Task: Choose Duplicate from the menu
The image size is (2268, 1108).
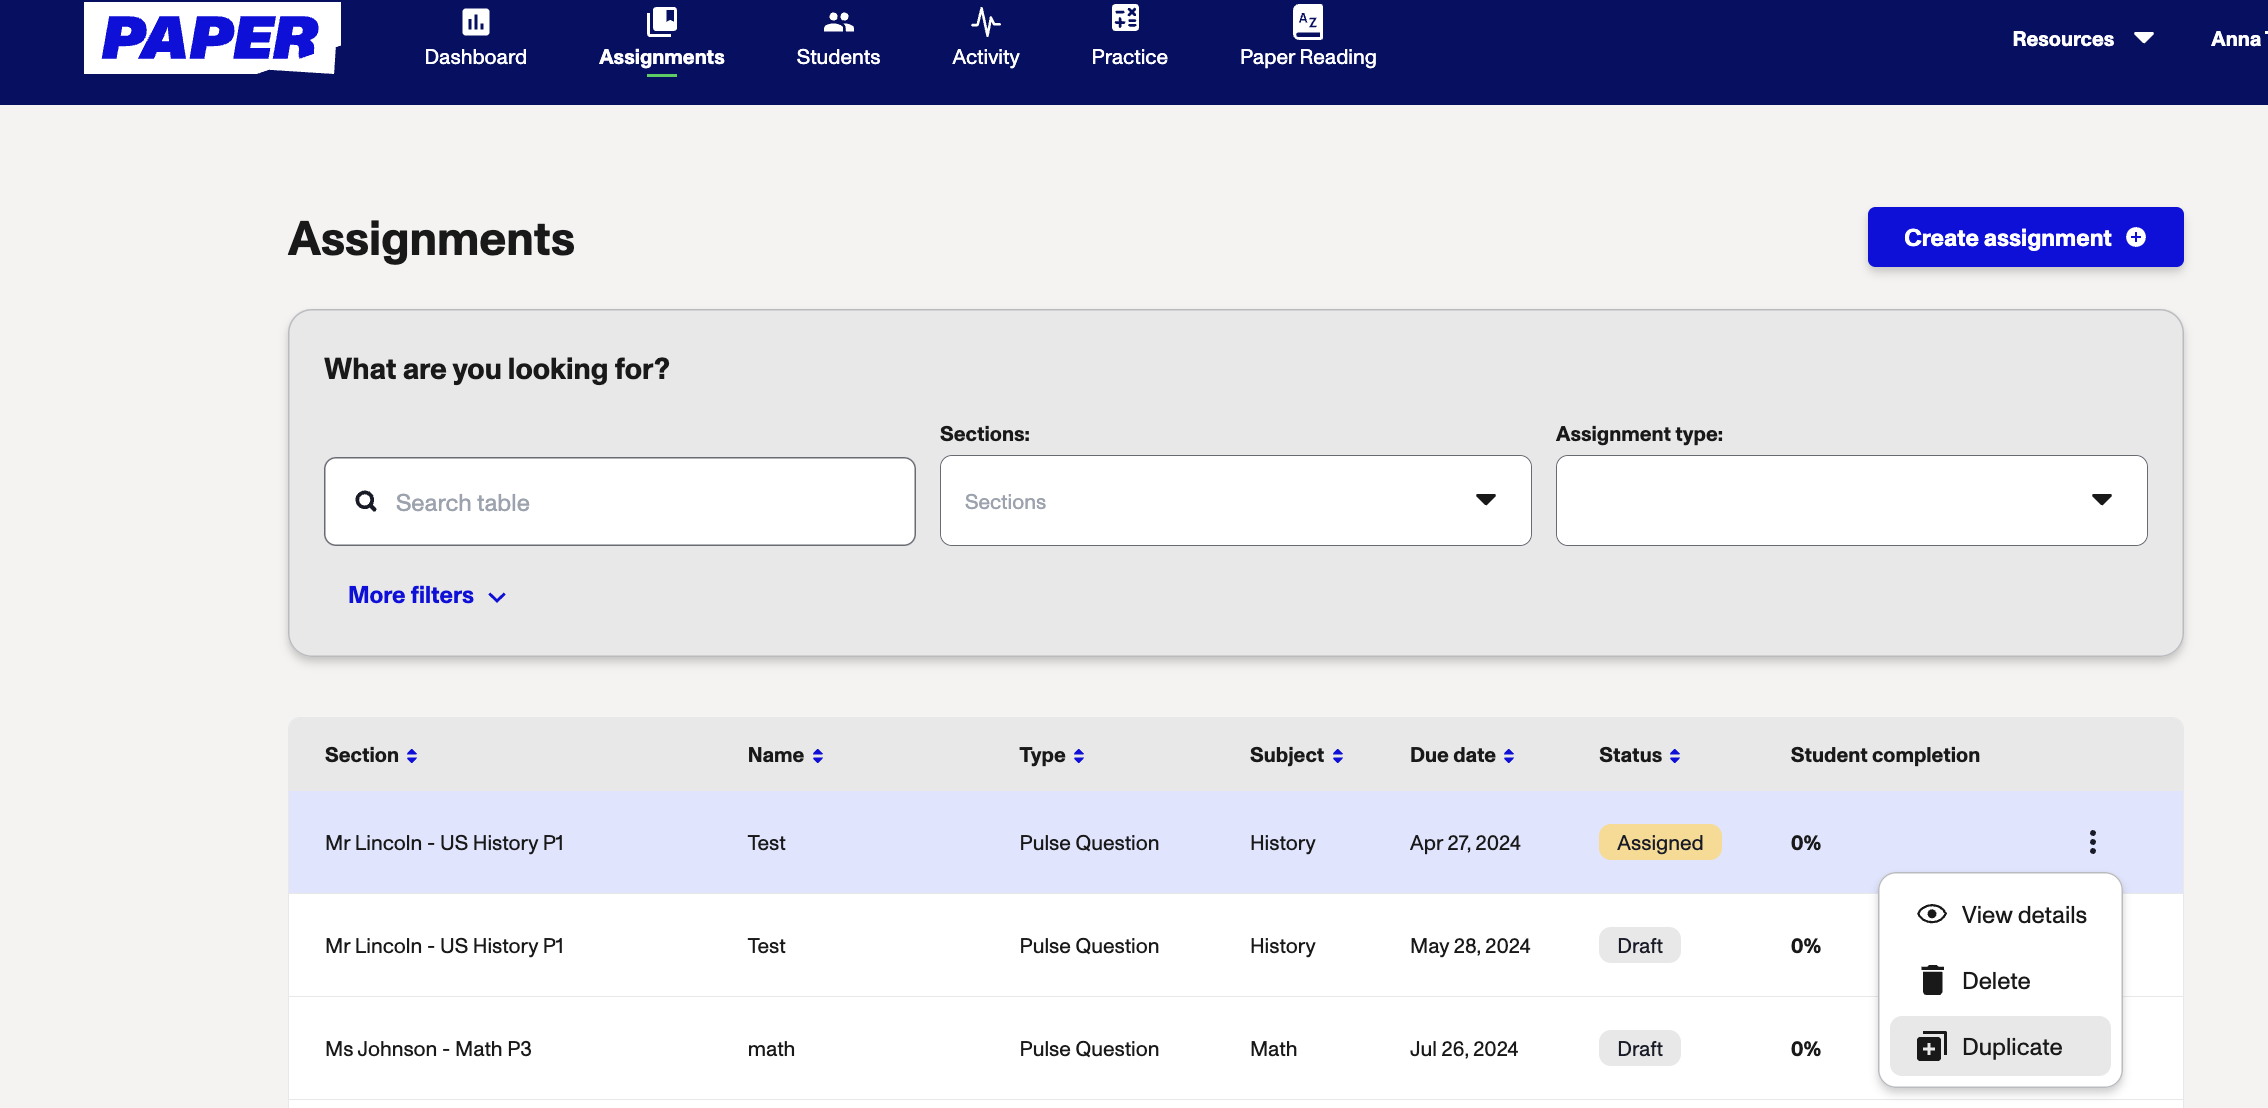Action: pyautogui.click(x=2001, y=1046)
